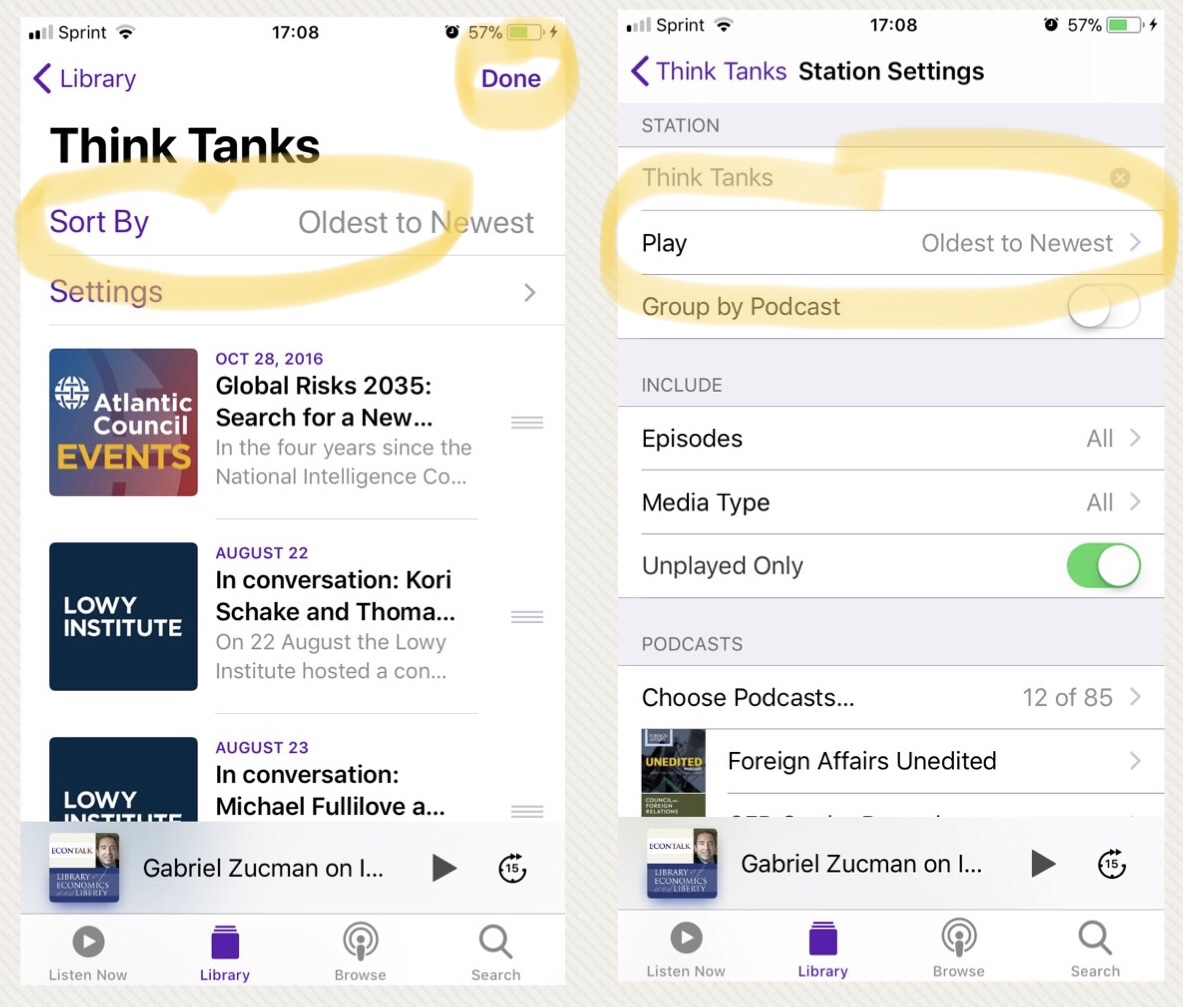The height and width of the screenshot is (1007, 1183).
Task: Open Browse tab in left screen
Action: 360,953
